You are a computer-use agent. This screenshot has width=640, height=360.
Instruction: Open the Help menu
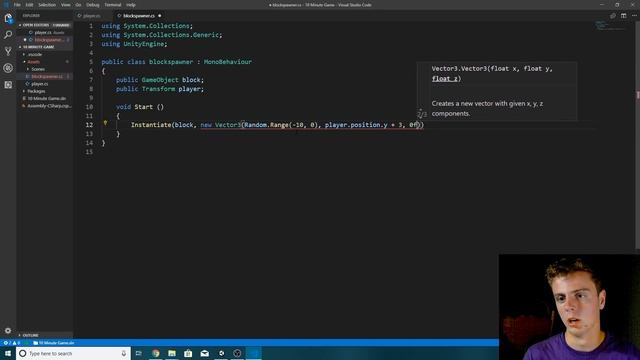(x=131, y=5)
